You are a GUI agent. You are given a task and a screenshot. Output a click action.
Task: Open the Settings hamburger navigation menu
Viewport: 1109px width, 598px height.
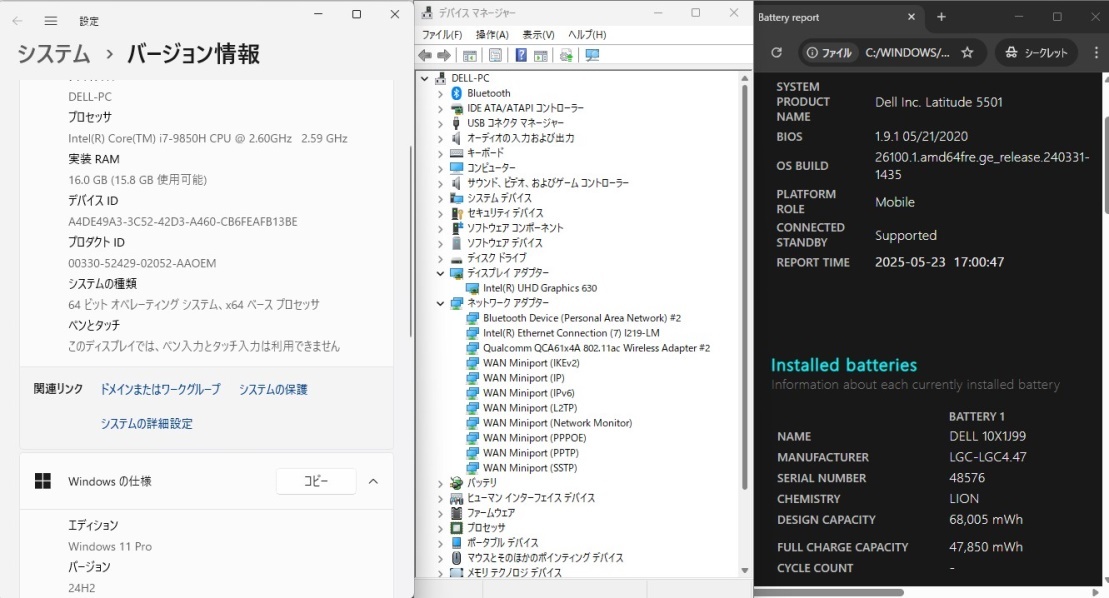[51, 21]
